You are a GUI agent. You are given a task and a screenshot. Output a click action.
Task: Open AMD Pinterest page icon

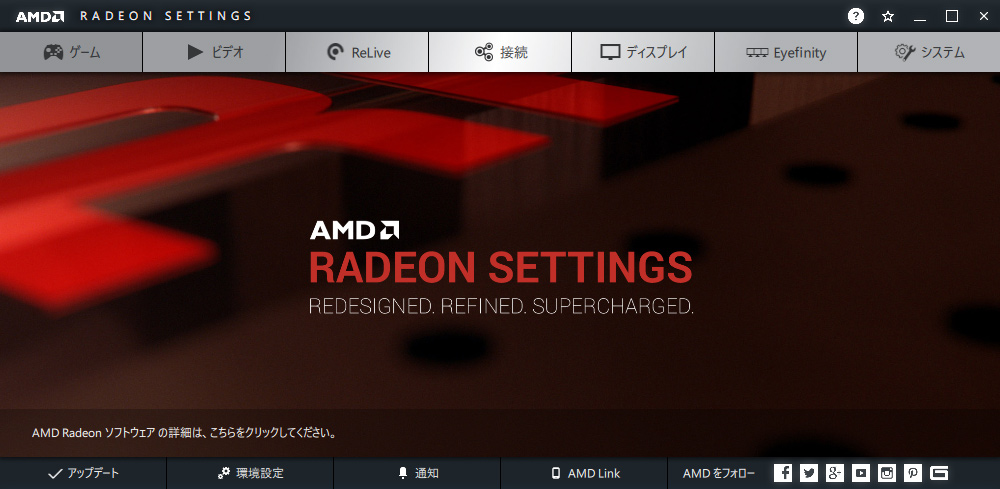tap(913, 473)
